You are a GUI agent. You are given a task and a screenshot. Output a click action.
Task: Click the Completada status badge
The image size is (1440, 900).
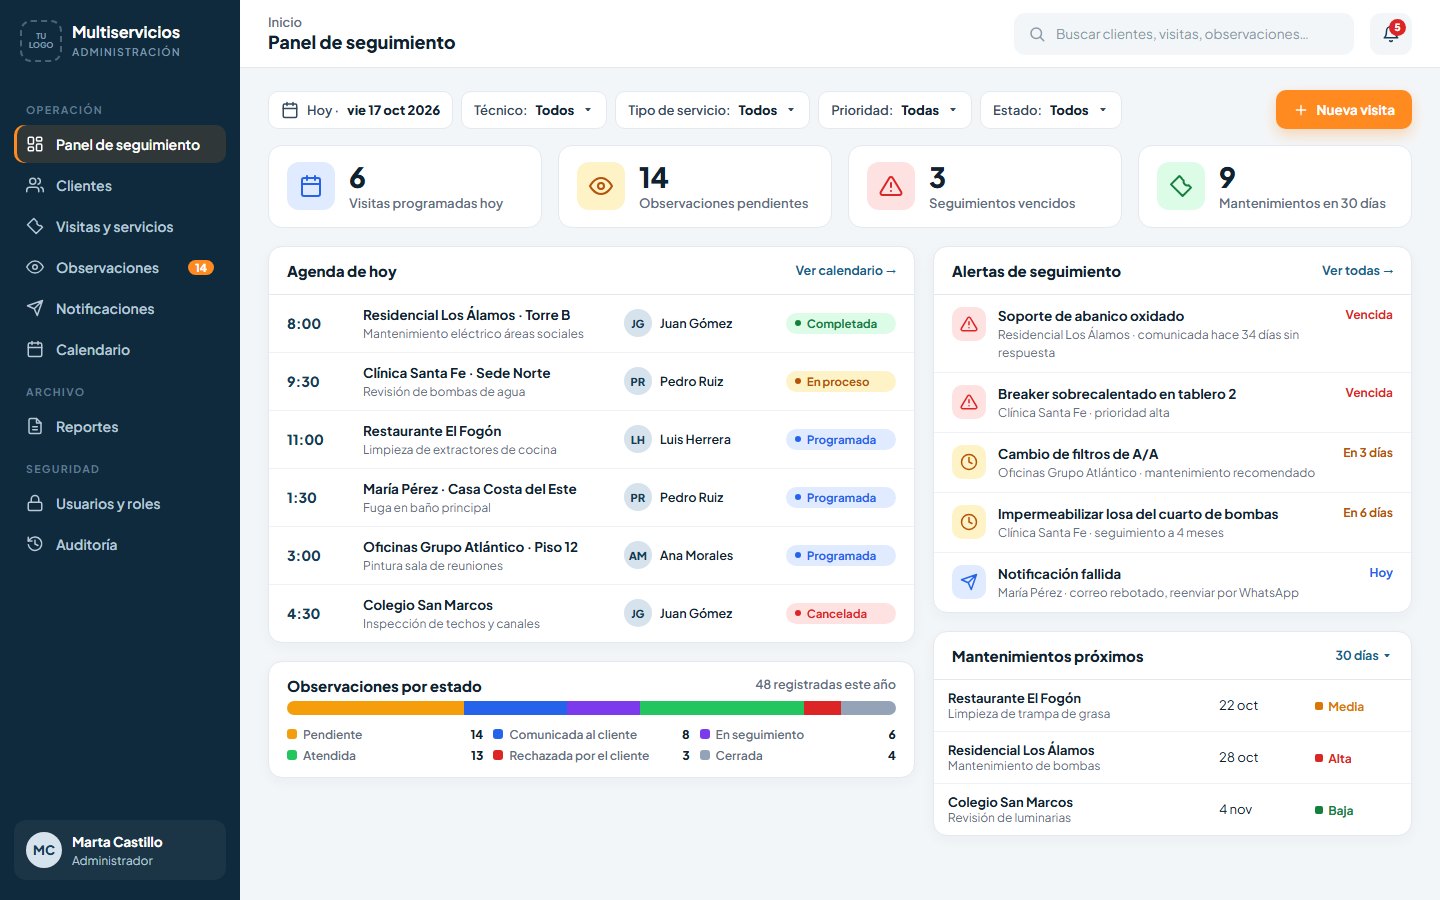point(840,324)
